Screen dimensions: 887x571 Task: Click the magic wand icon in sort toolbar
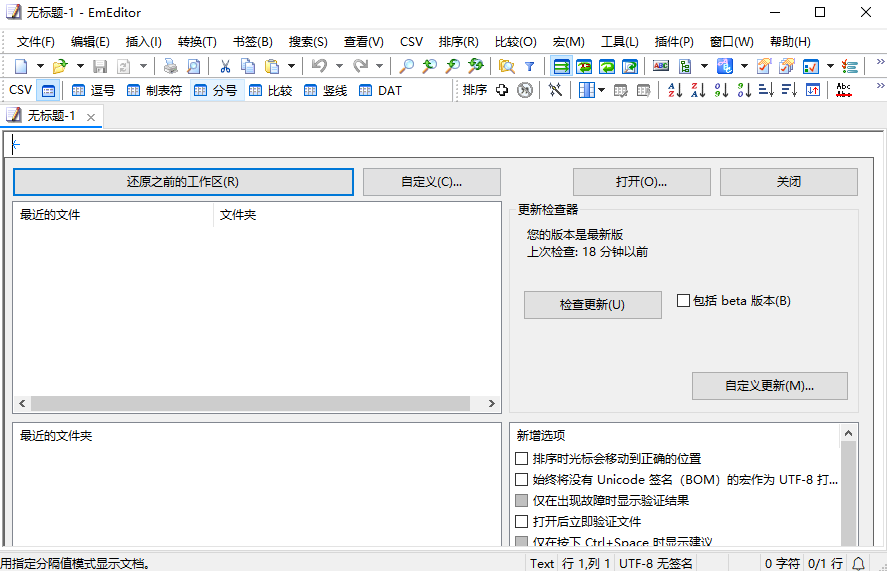556,90
